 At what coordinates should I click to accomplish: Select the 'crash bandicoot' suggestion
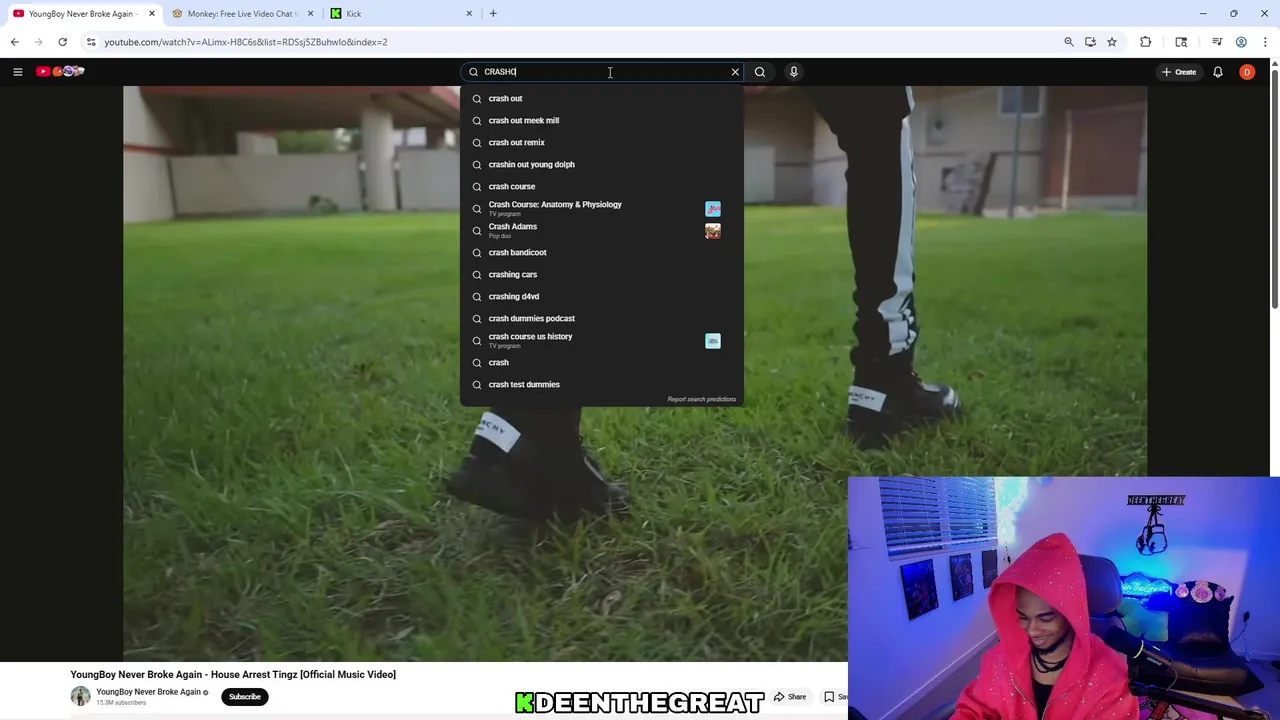(x=601, y=252)
